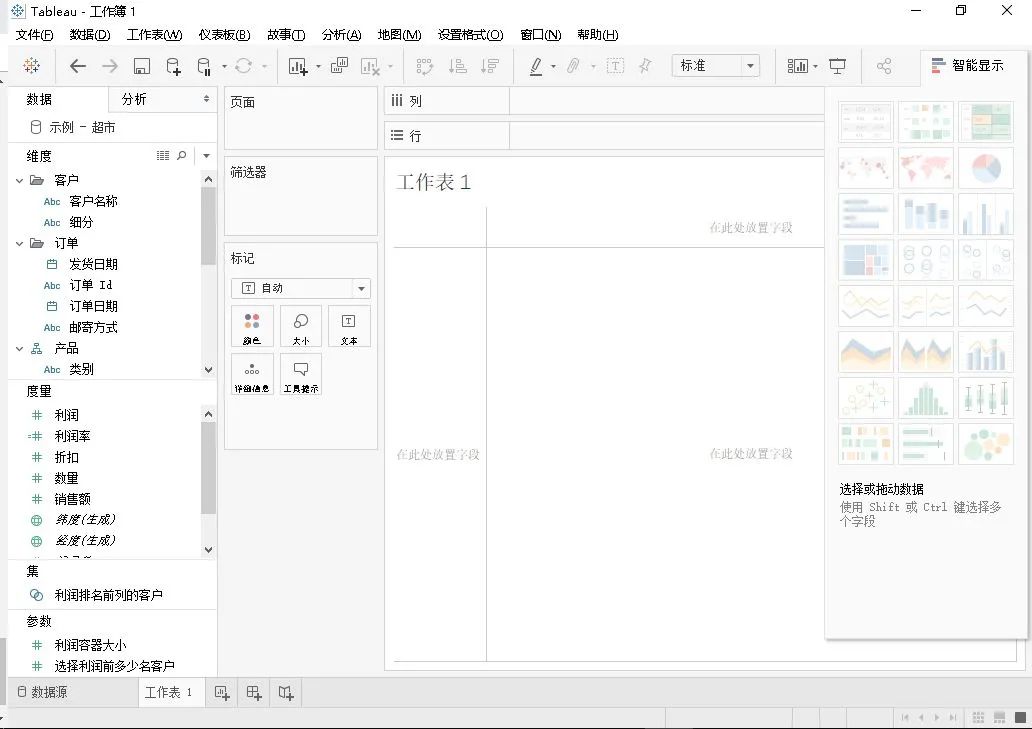Open the Text marks card
Image resolution: width=1032 pixels, height=729 pixels.
coord(349,326)
